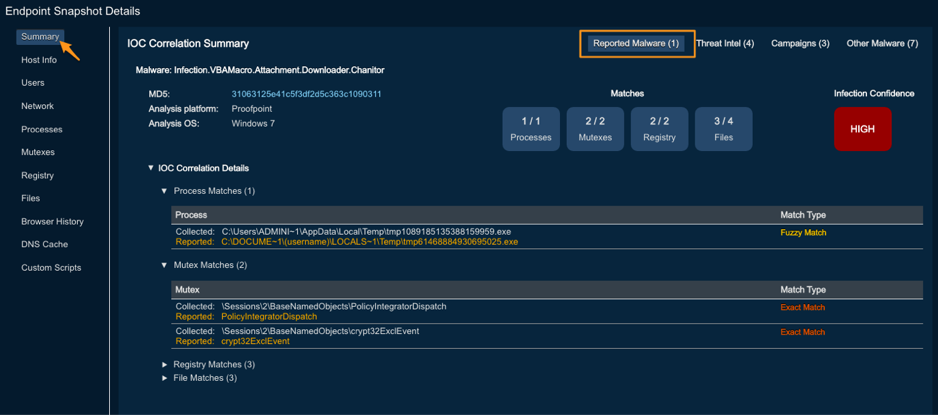The height and width of the screenshot is (415, 938).
Task: Expand the File Matches (3) section
Action: point(165,378)
